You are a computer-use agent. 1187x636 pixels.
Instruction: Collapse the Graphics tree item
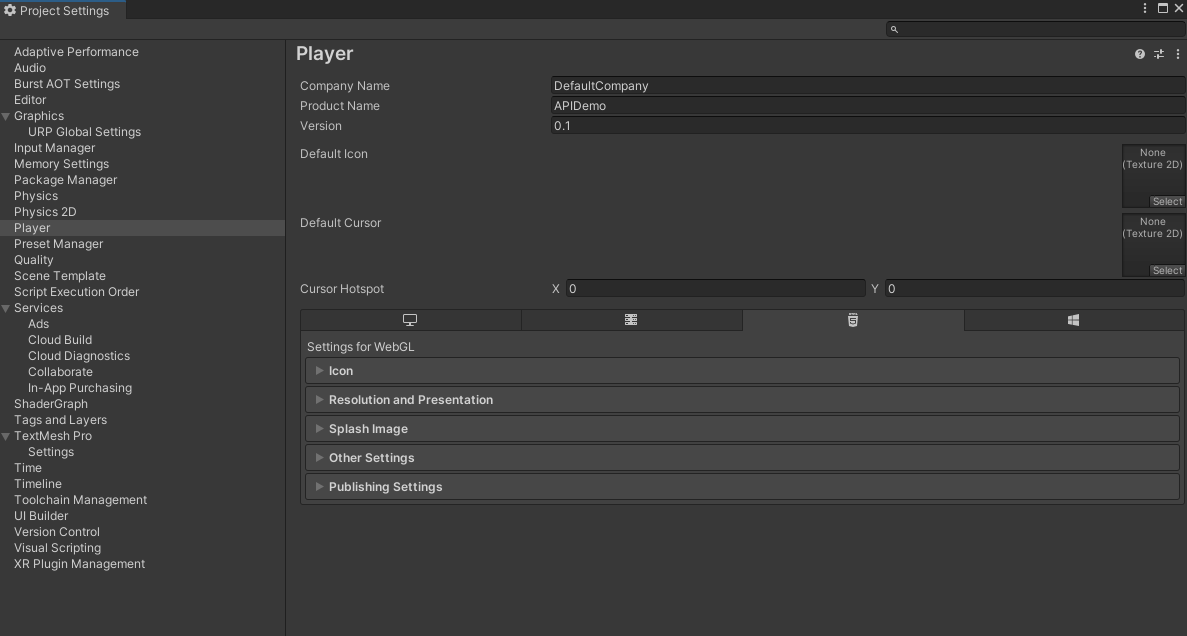[x=6, y=116]
